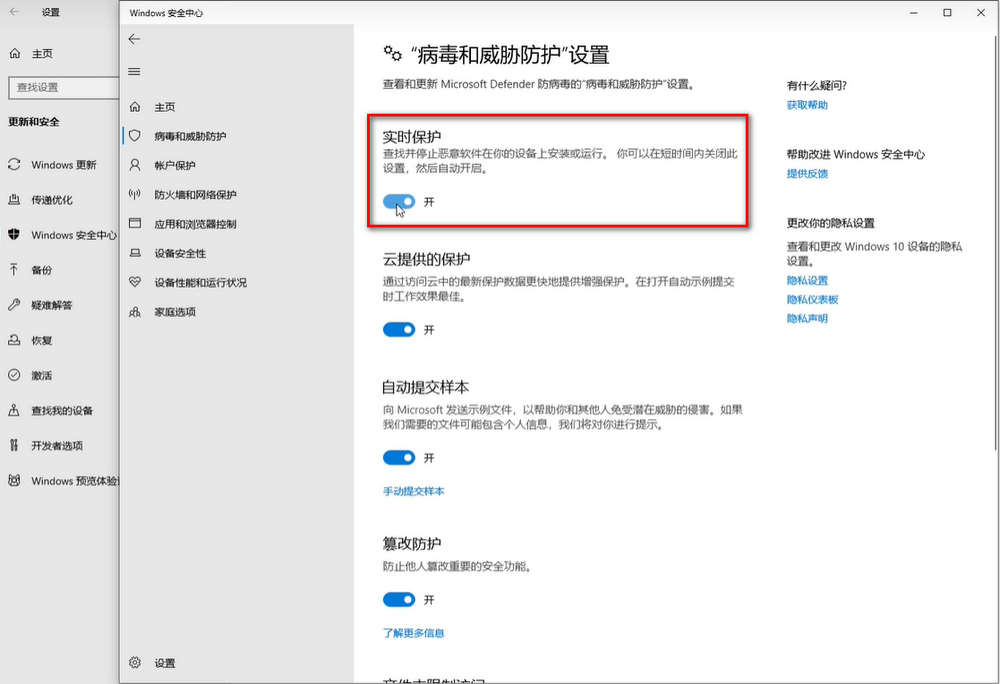Click the back arrow in Windows Security
Image resolution: width=1000 pixels, height=684 pixels.
134,39
